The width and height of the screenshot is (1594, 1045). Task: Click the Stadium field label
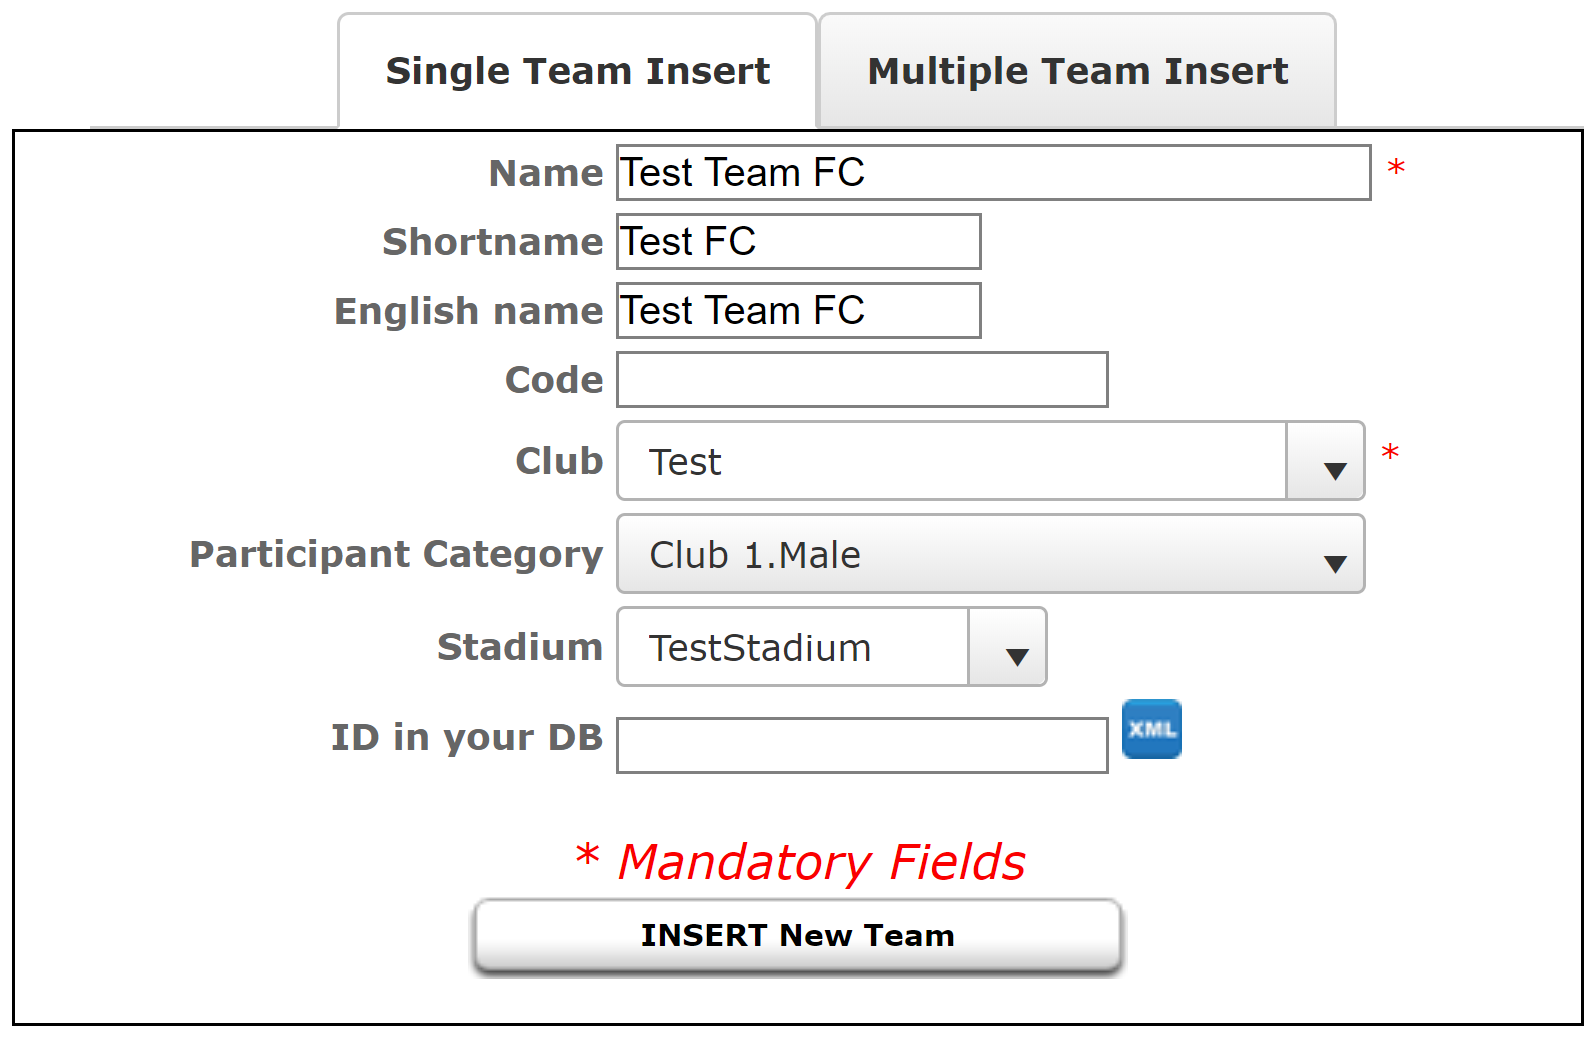pos(520,647)
